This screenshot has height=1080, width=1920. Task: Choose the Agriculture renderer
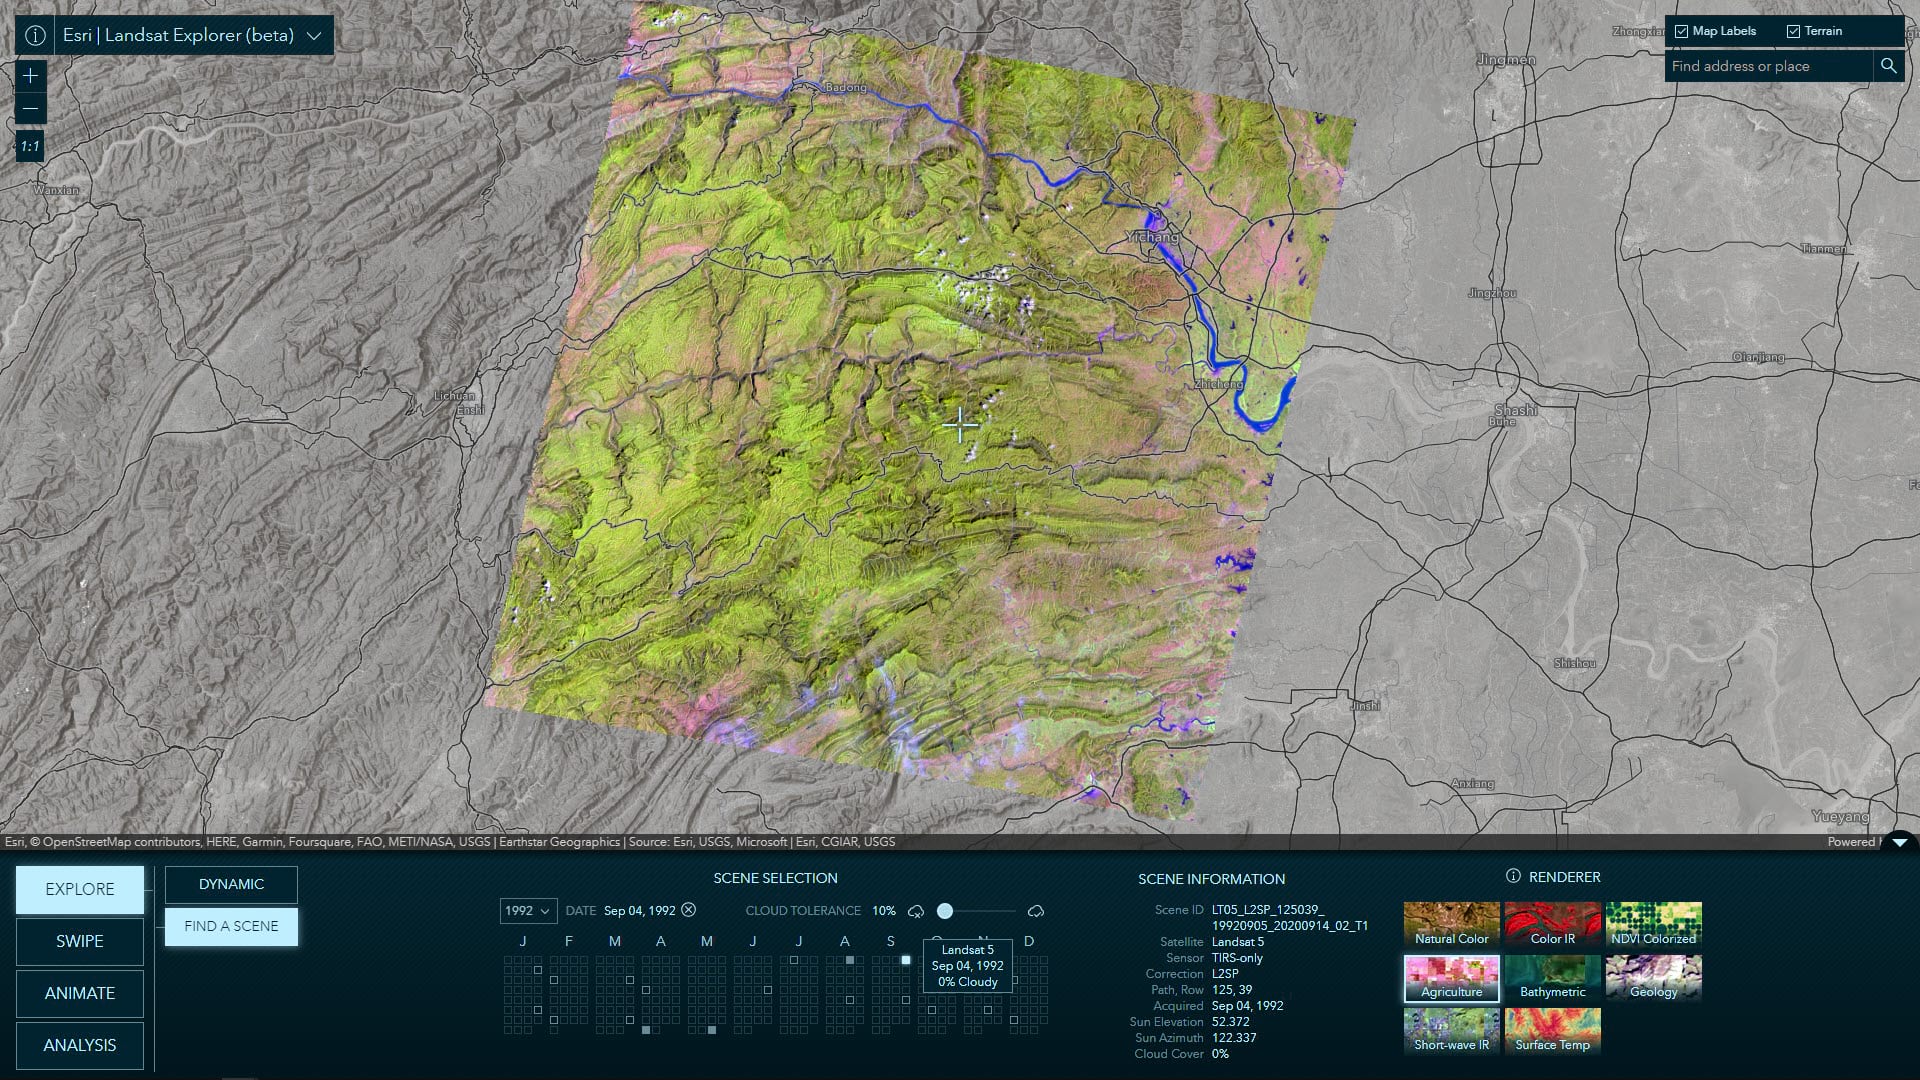pyautogui.click(x=1451, y=978)
